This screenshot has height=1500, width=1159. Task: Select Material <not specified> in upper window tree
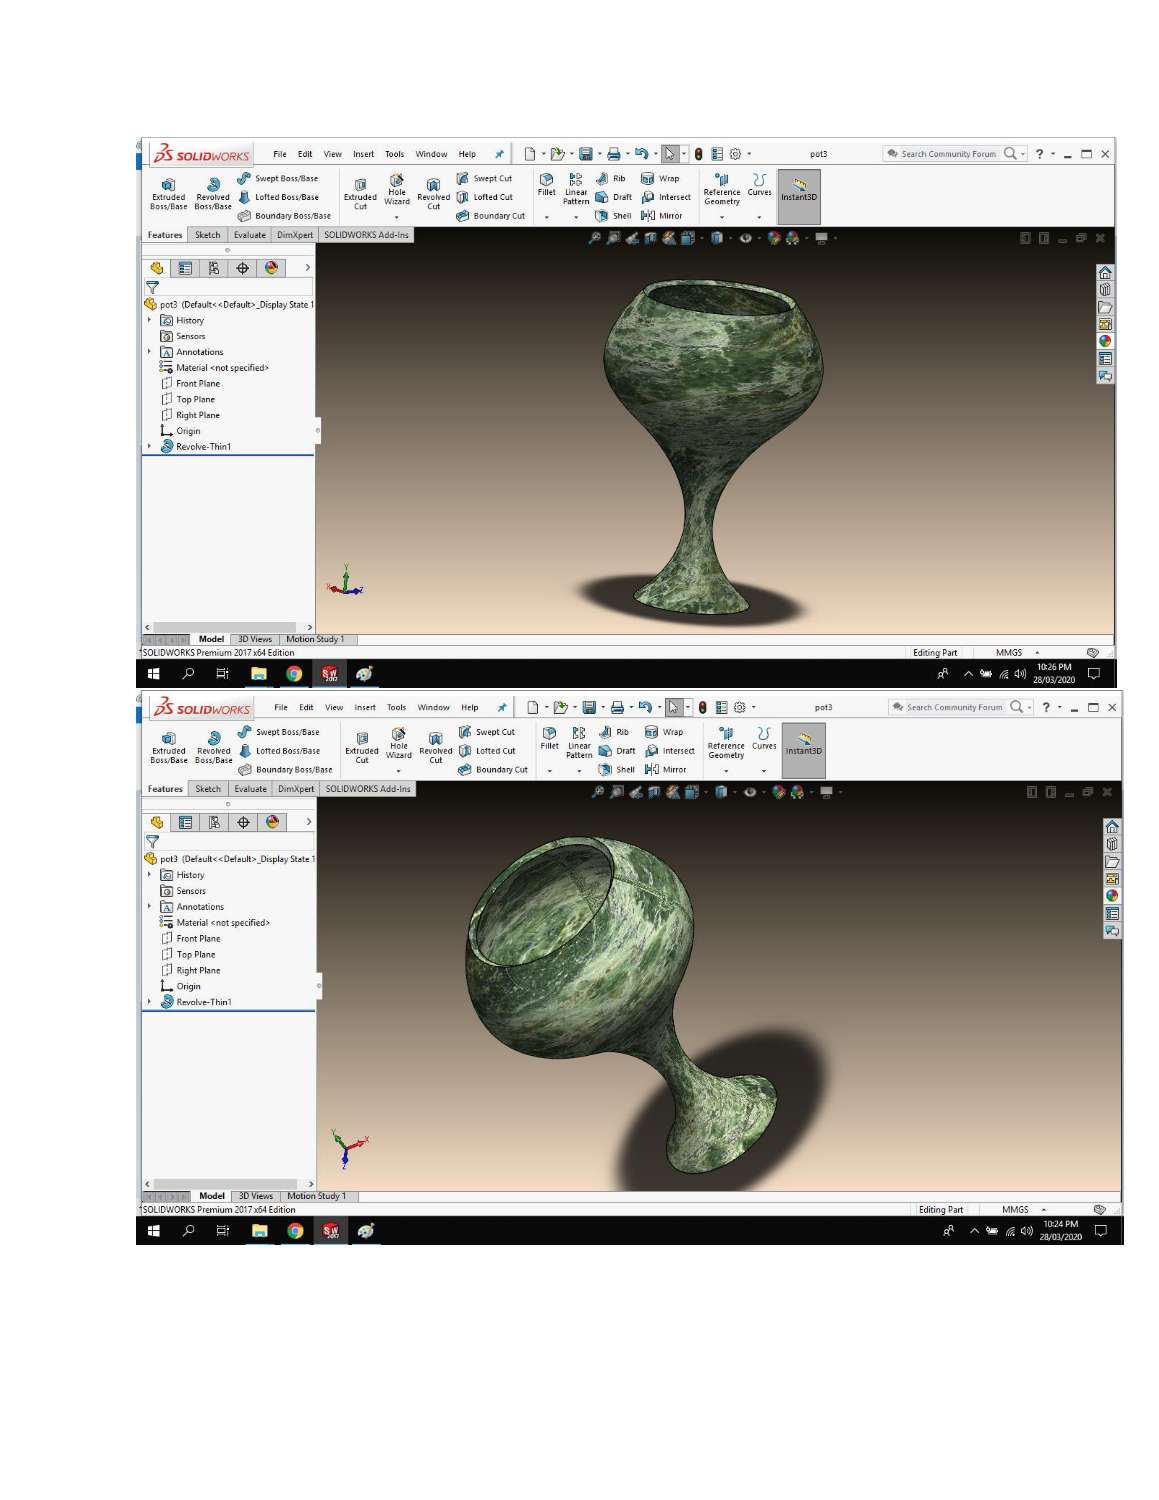click(215, 367)
